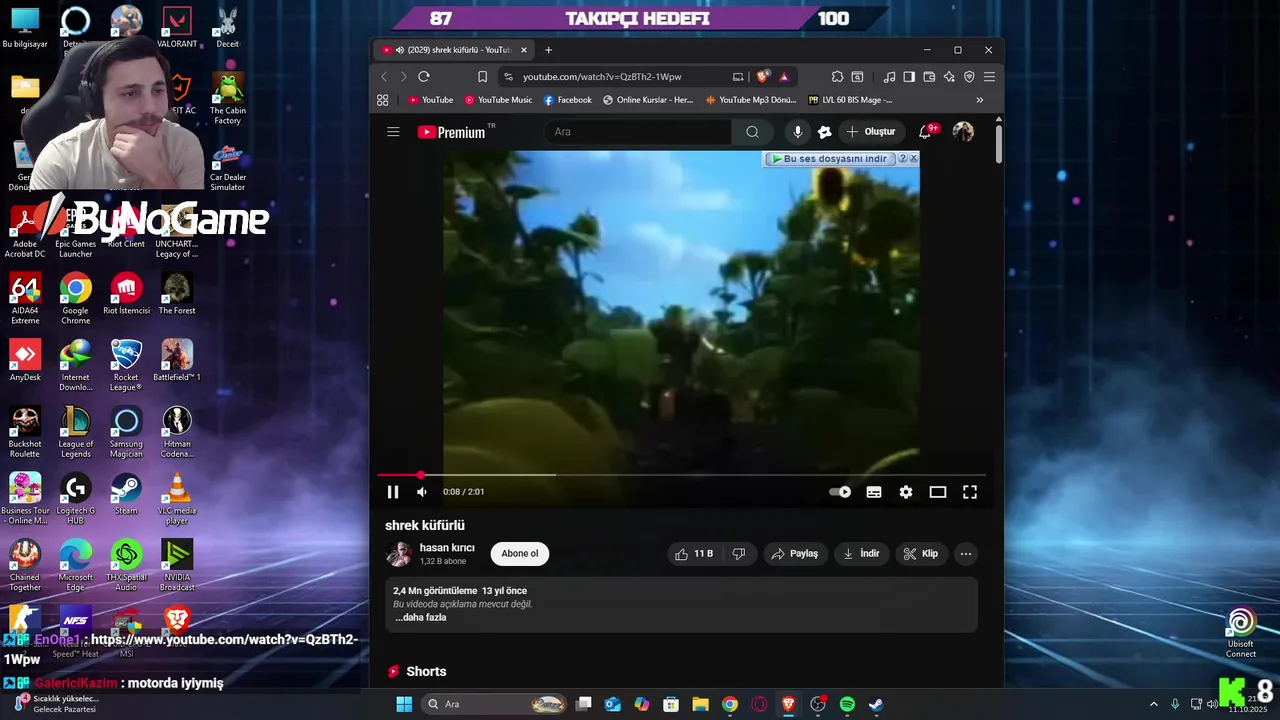Open browser main hamburger menu
This screenshot has height=720, width=1280.
[989, 77]
